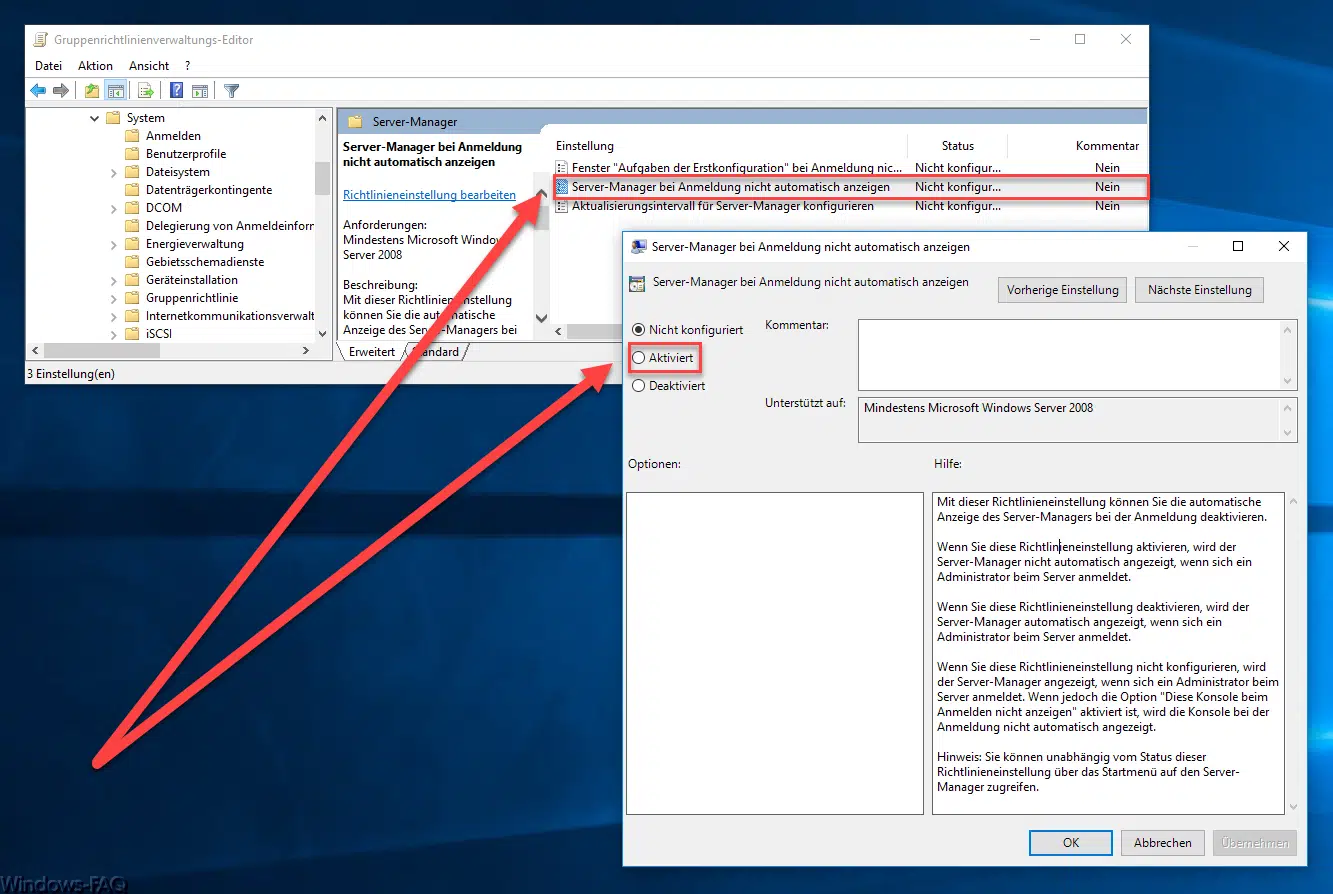Select the System tree item label

[146, 118]
